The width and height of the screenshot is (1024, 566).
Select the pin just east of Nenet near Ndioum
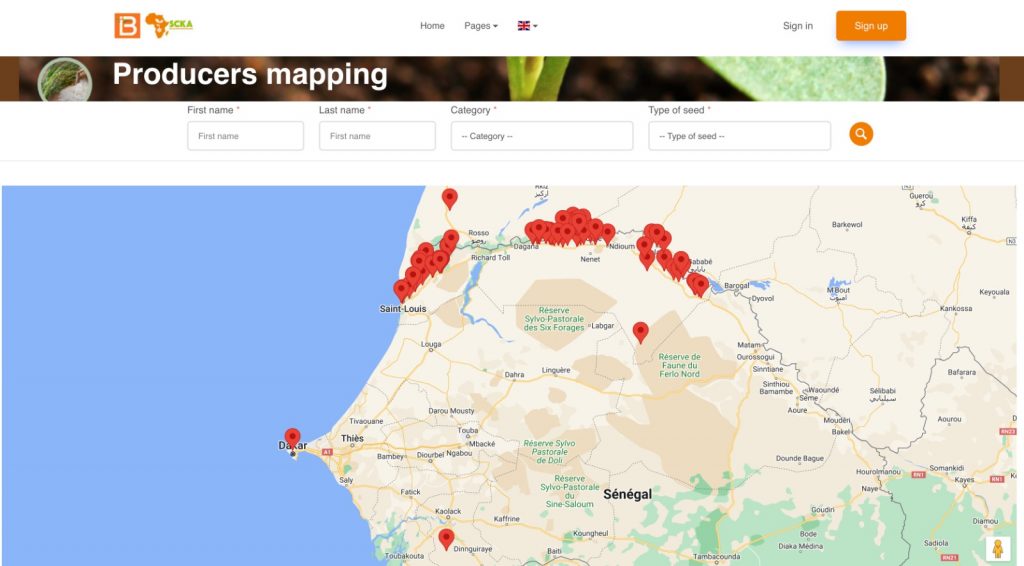pos(608,234)
